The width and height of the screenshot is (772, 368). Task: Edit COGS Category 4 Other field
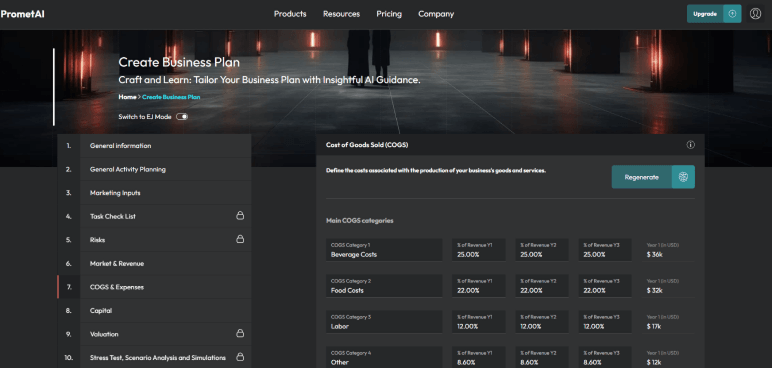tap(384, 358)
